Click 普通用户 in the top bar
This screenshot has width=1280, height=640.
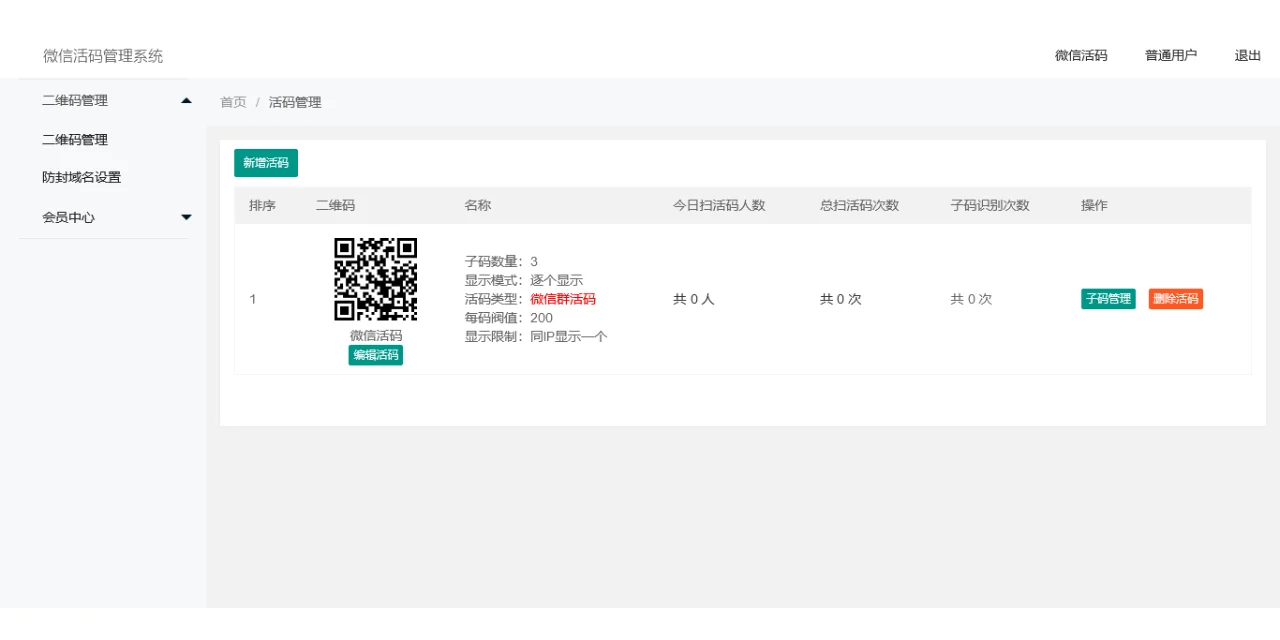[1170, 56]
